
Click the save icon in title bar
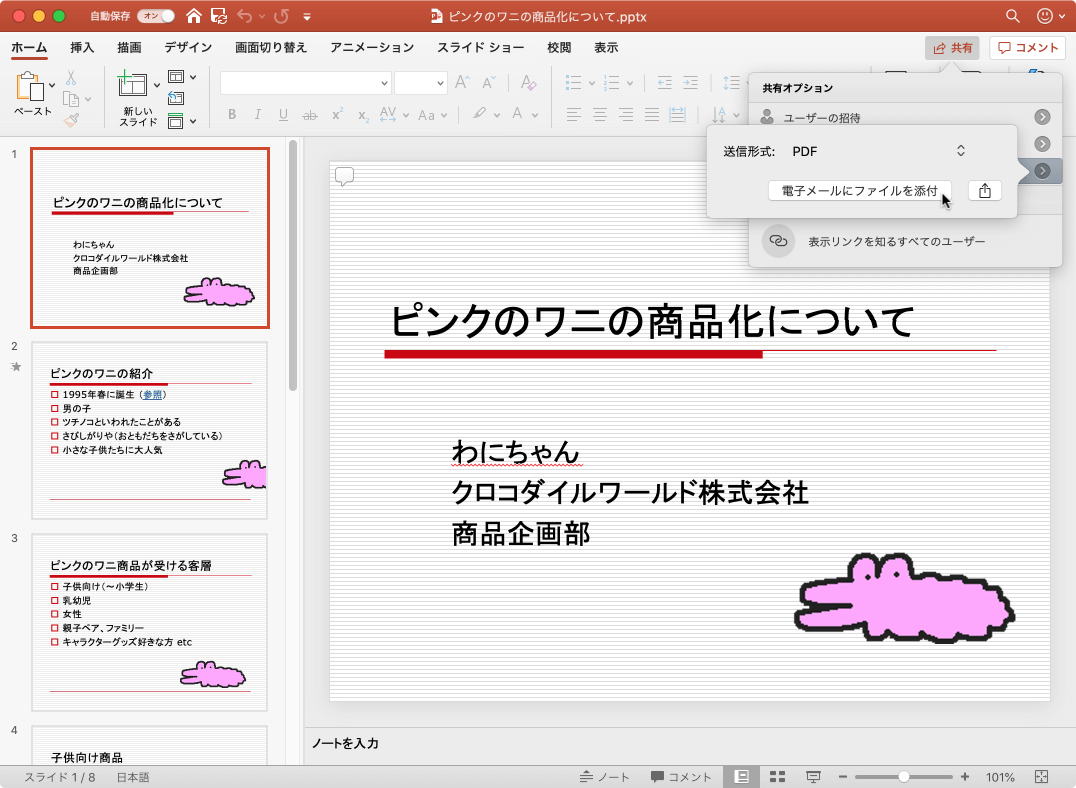point(219,16)
